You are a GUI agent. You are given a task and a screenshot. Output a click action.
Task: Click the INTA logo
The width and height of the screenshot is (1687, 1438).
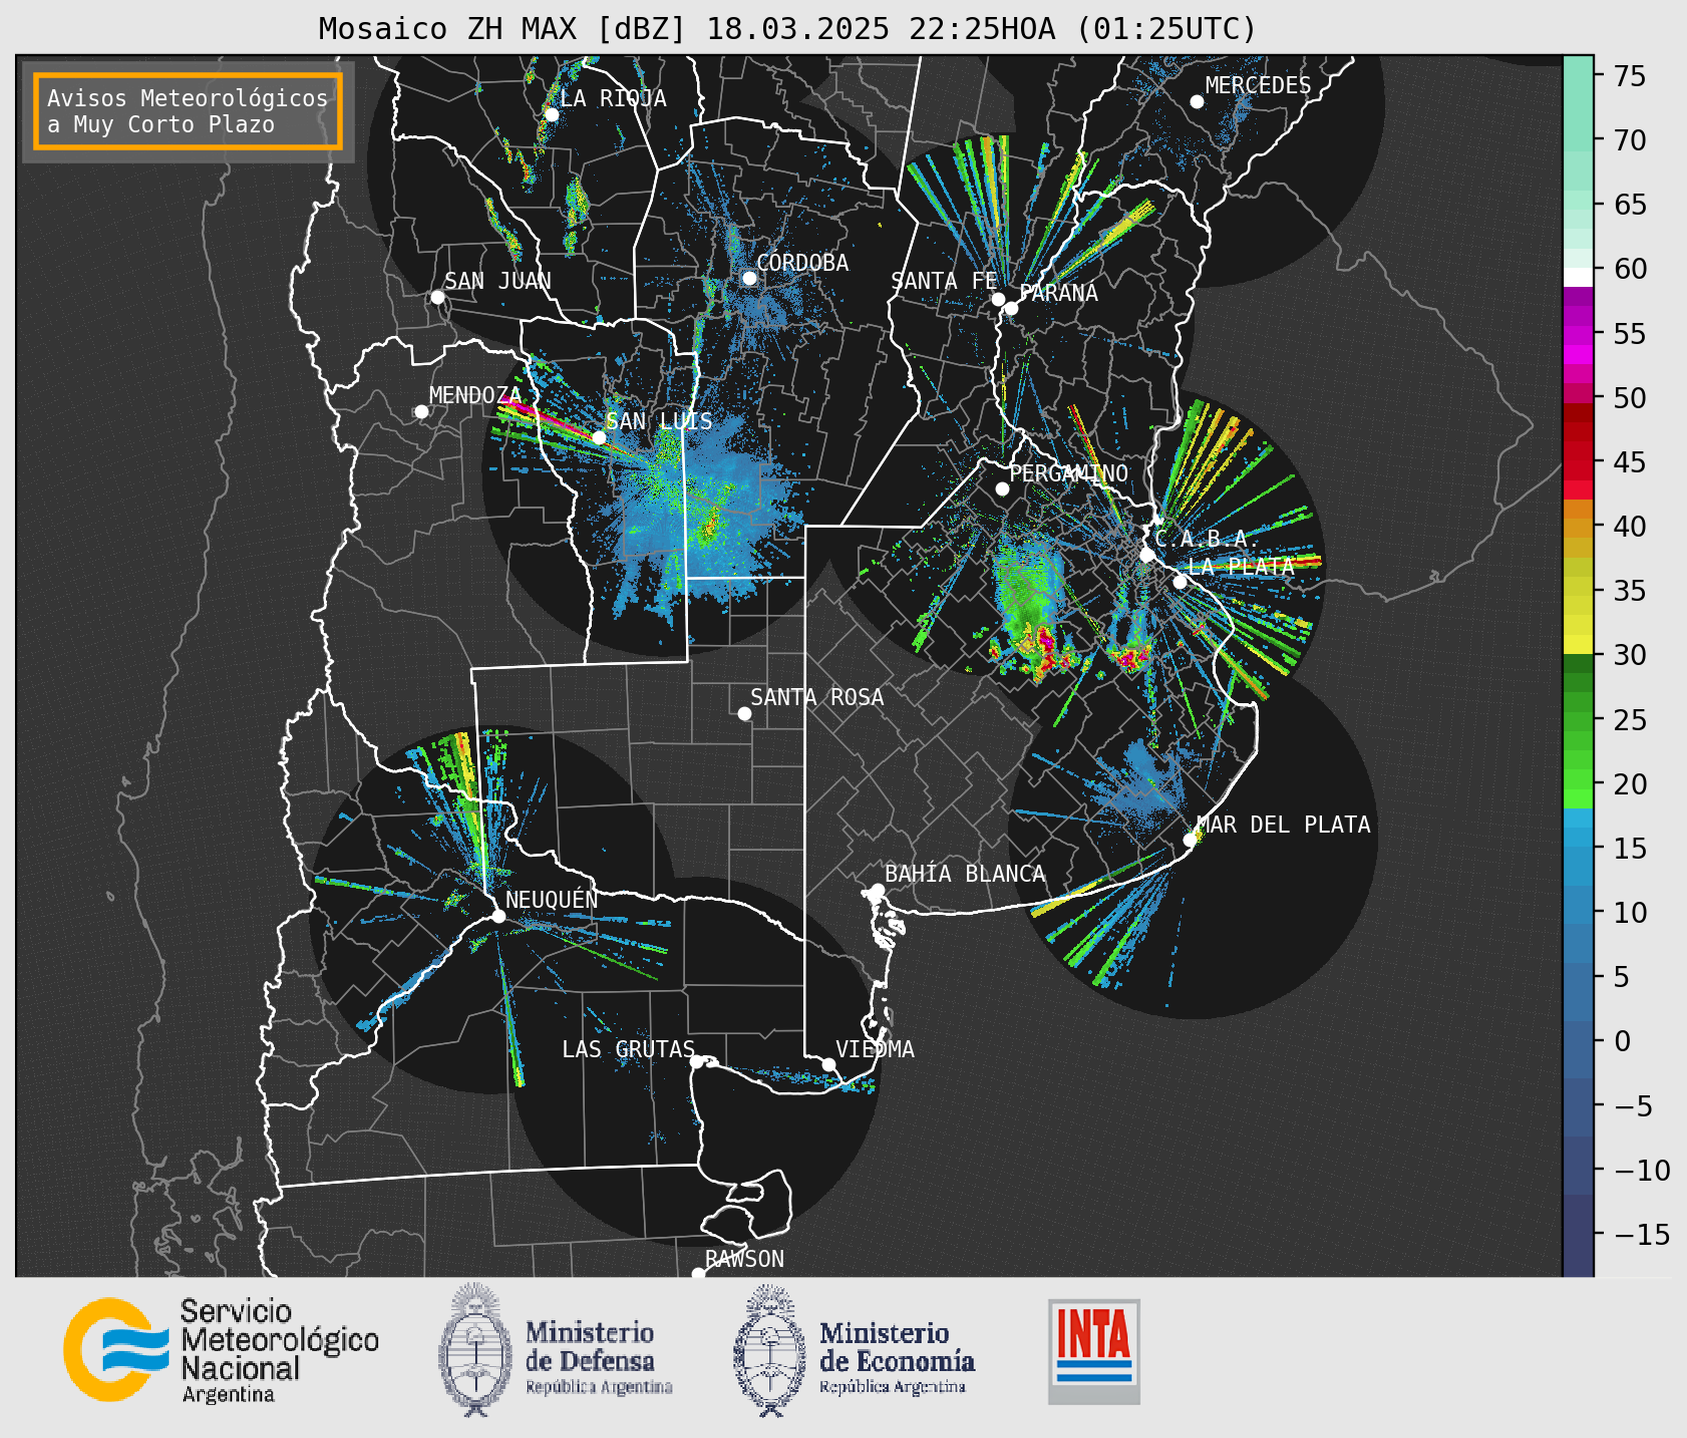click(x=1094, y=1351)
